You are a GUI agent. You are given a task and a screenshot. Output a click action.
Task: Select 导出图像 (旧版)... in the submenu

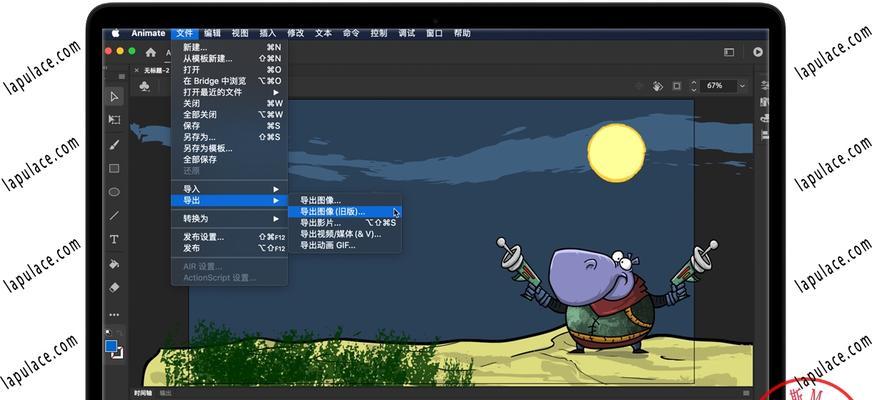[x=344, y=211]
